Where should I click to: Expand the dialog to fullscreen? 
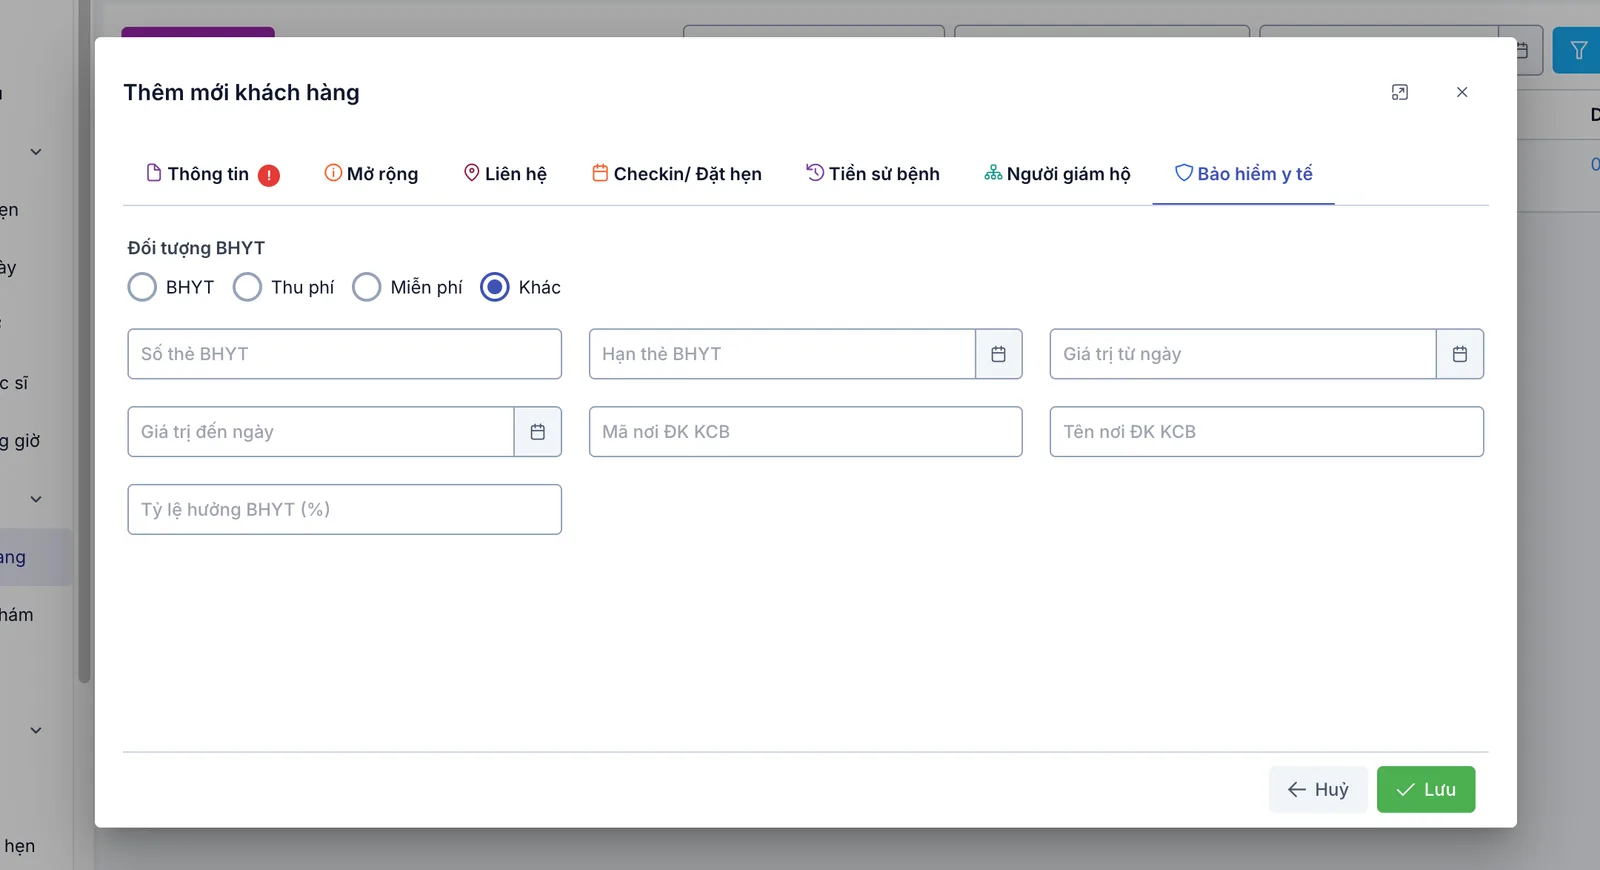click(1400, 92)
